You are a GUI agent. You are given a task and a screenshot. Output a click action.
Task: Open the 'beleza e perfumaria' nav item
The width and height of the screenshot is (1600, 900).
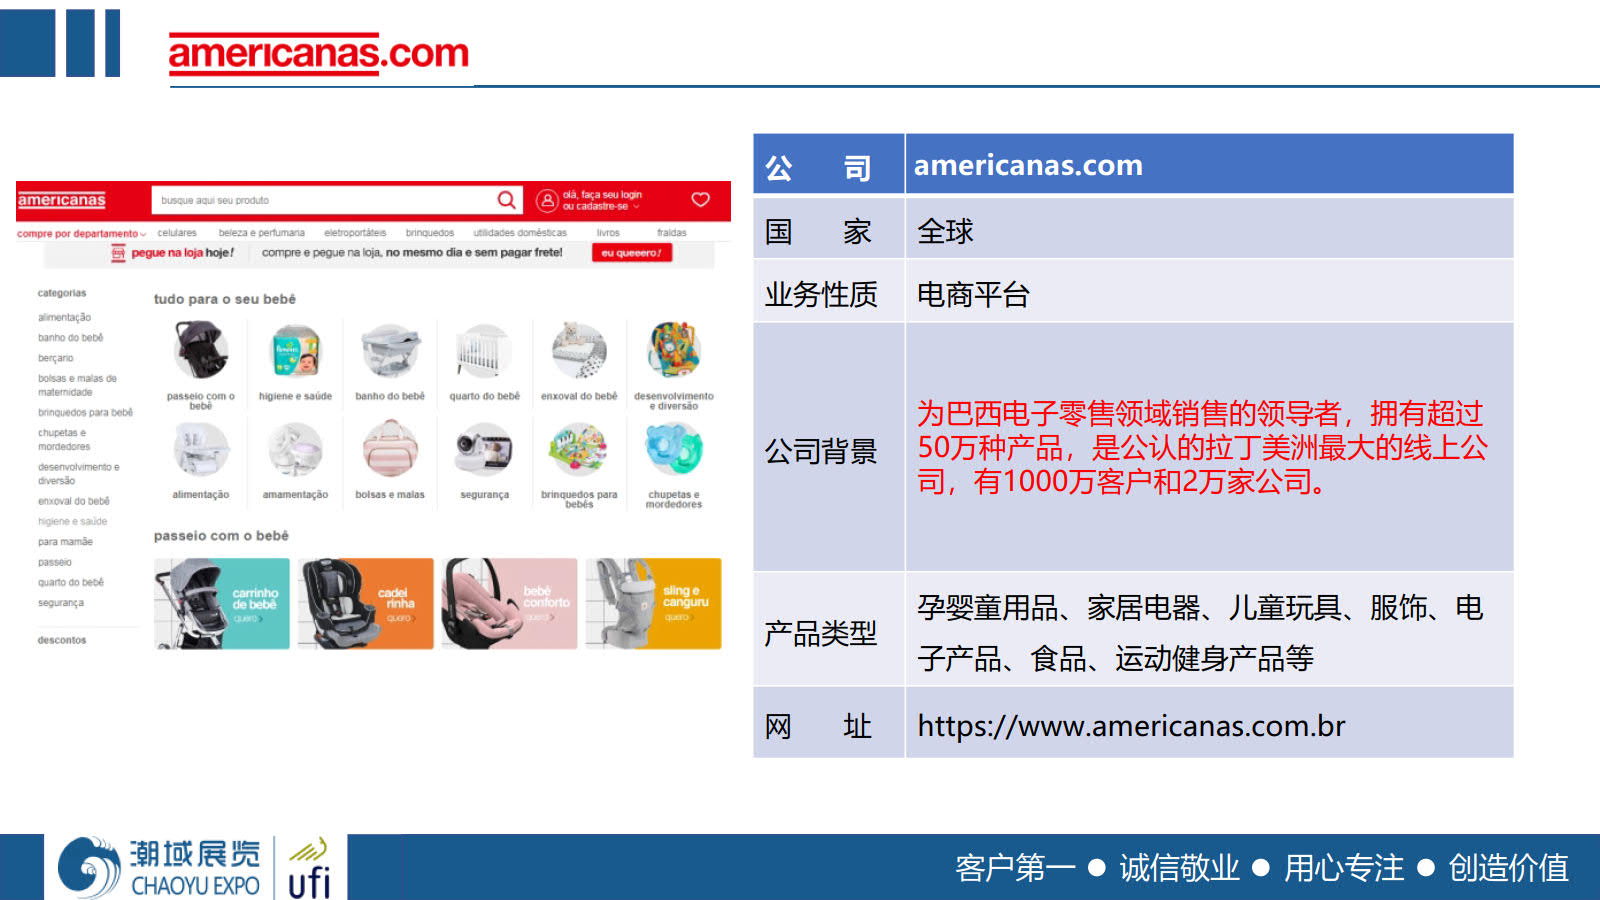pos(262,233)
